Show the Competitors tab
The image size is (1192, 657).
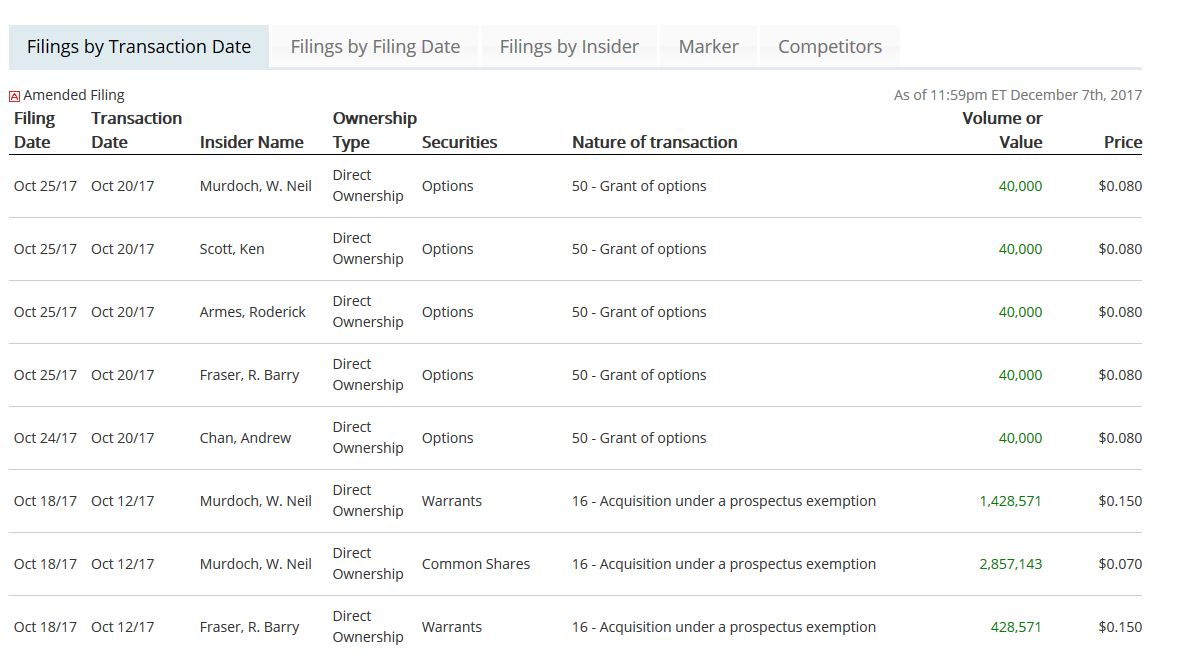(x=830, y=47)
